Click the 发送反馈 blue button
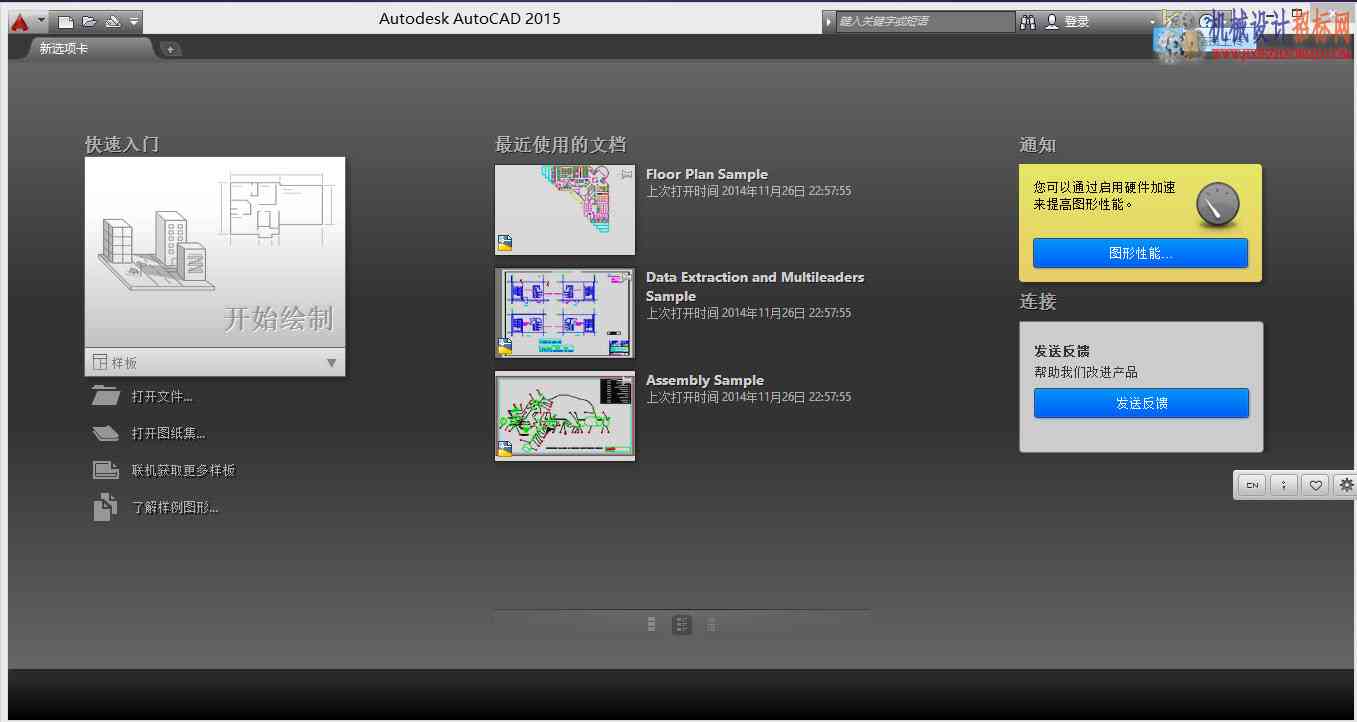The height and width of the screenshot is (722, 1357). click(x=1141, y=403)
